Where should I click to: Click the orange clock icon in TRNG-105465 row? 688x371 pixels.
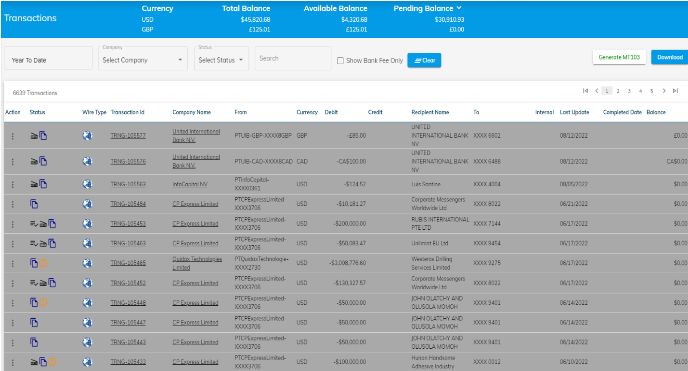[x=43, y=263]
